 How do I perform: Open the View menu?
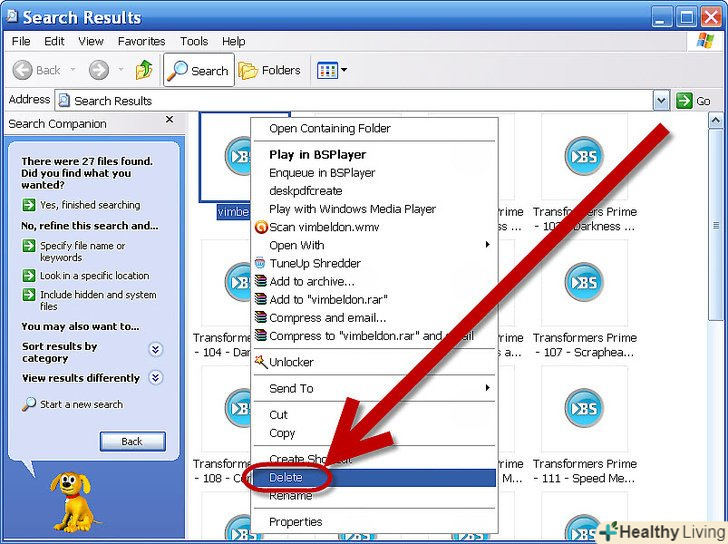[x=91, y=41]
